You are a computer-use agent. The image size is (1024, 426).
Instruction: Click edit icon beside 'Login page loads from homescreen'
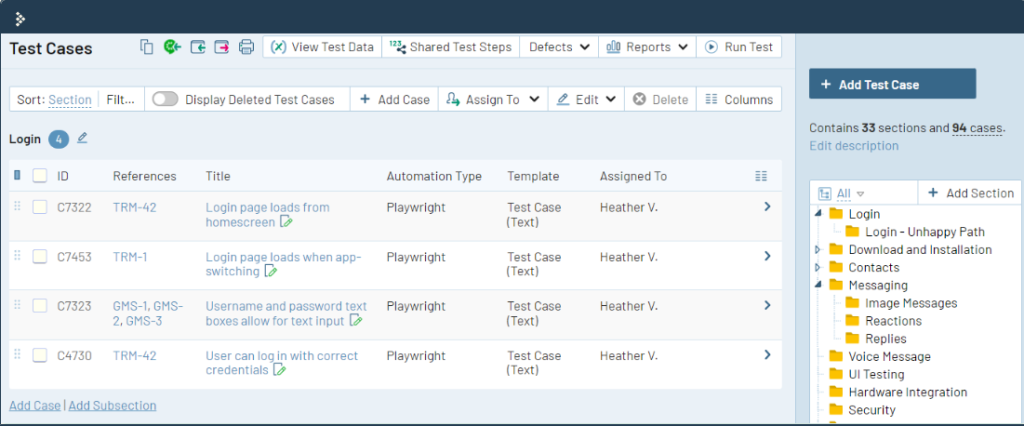point(286,222)
